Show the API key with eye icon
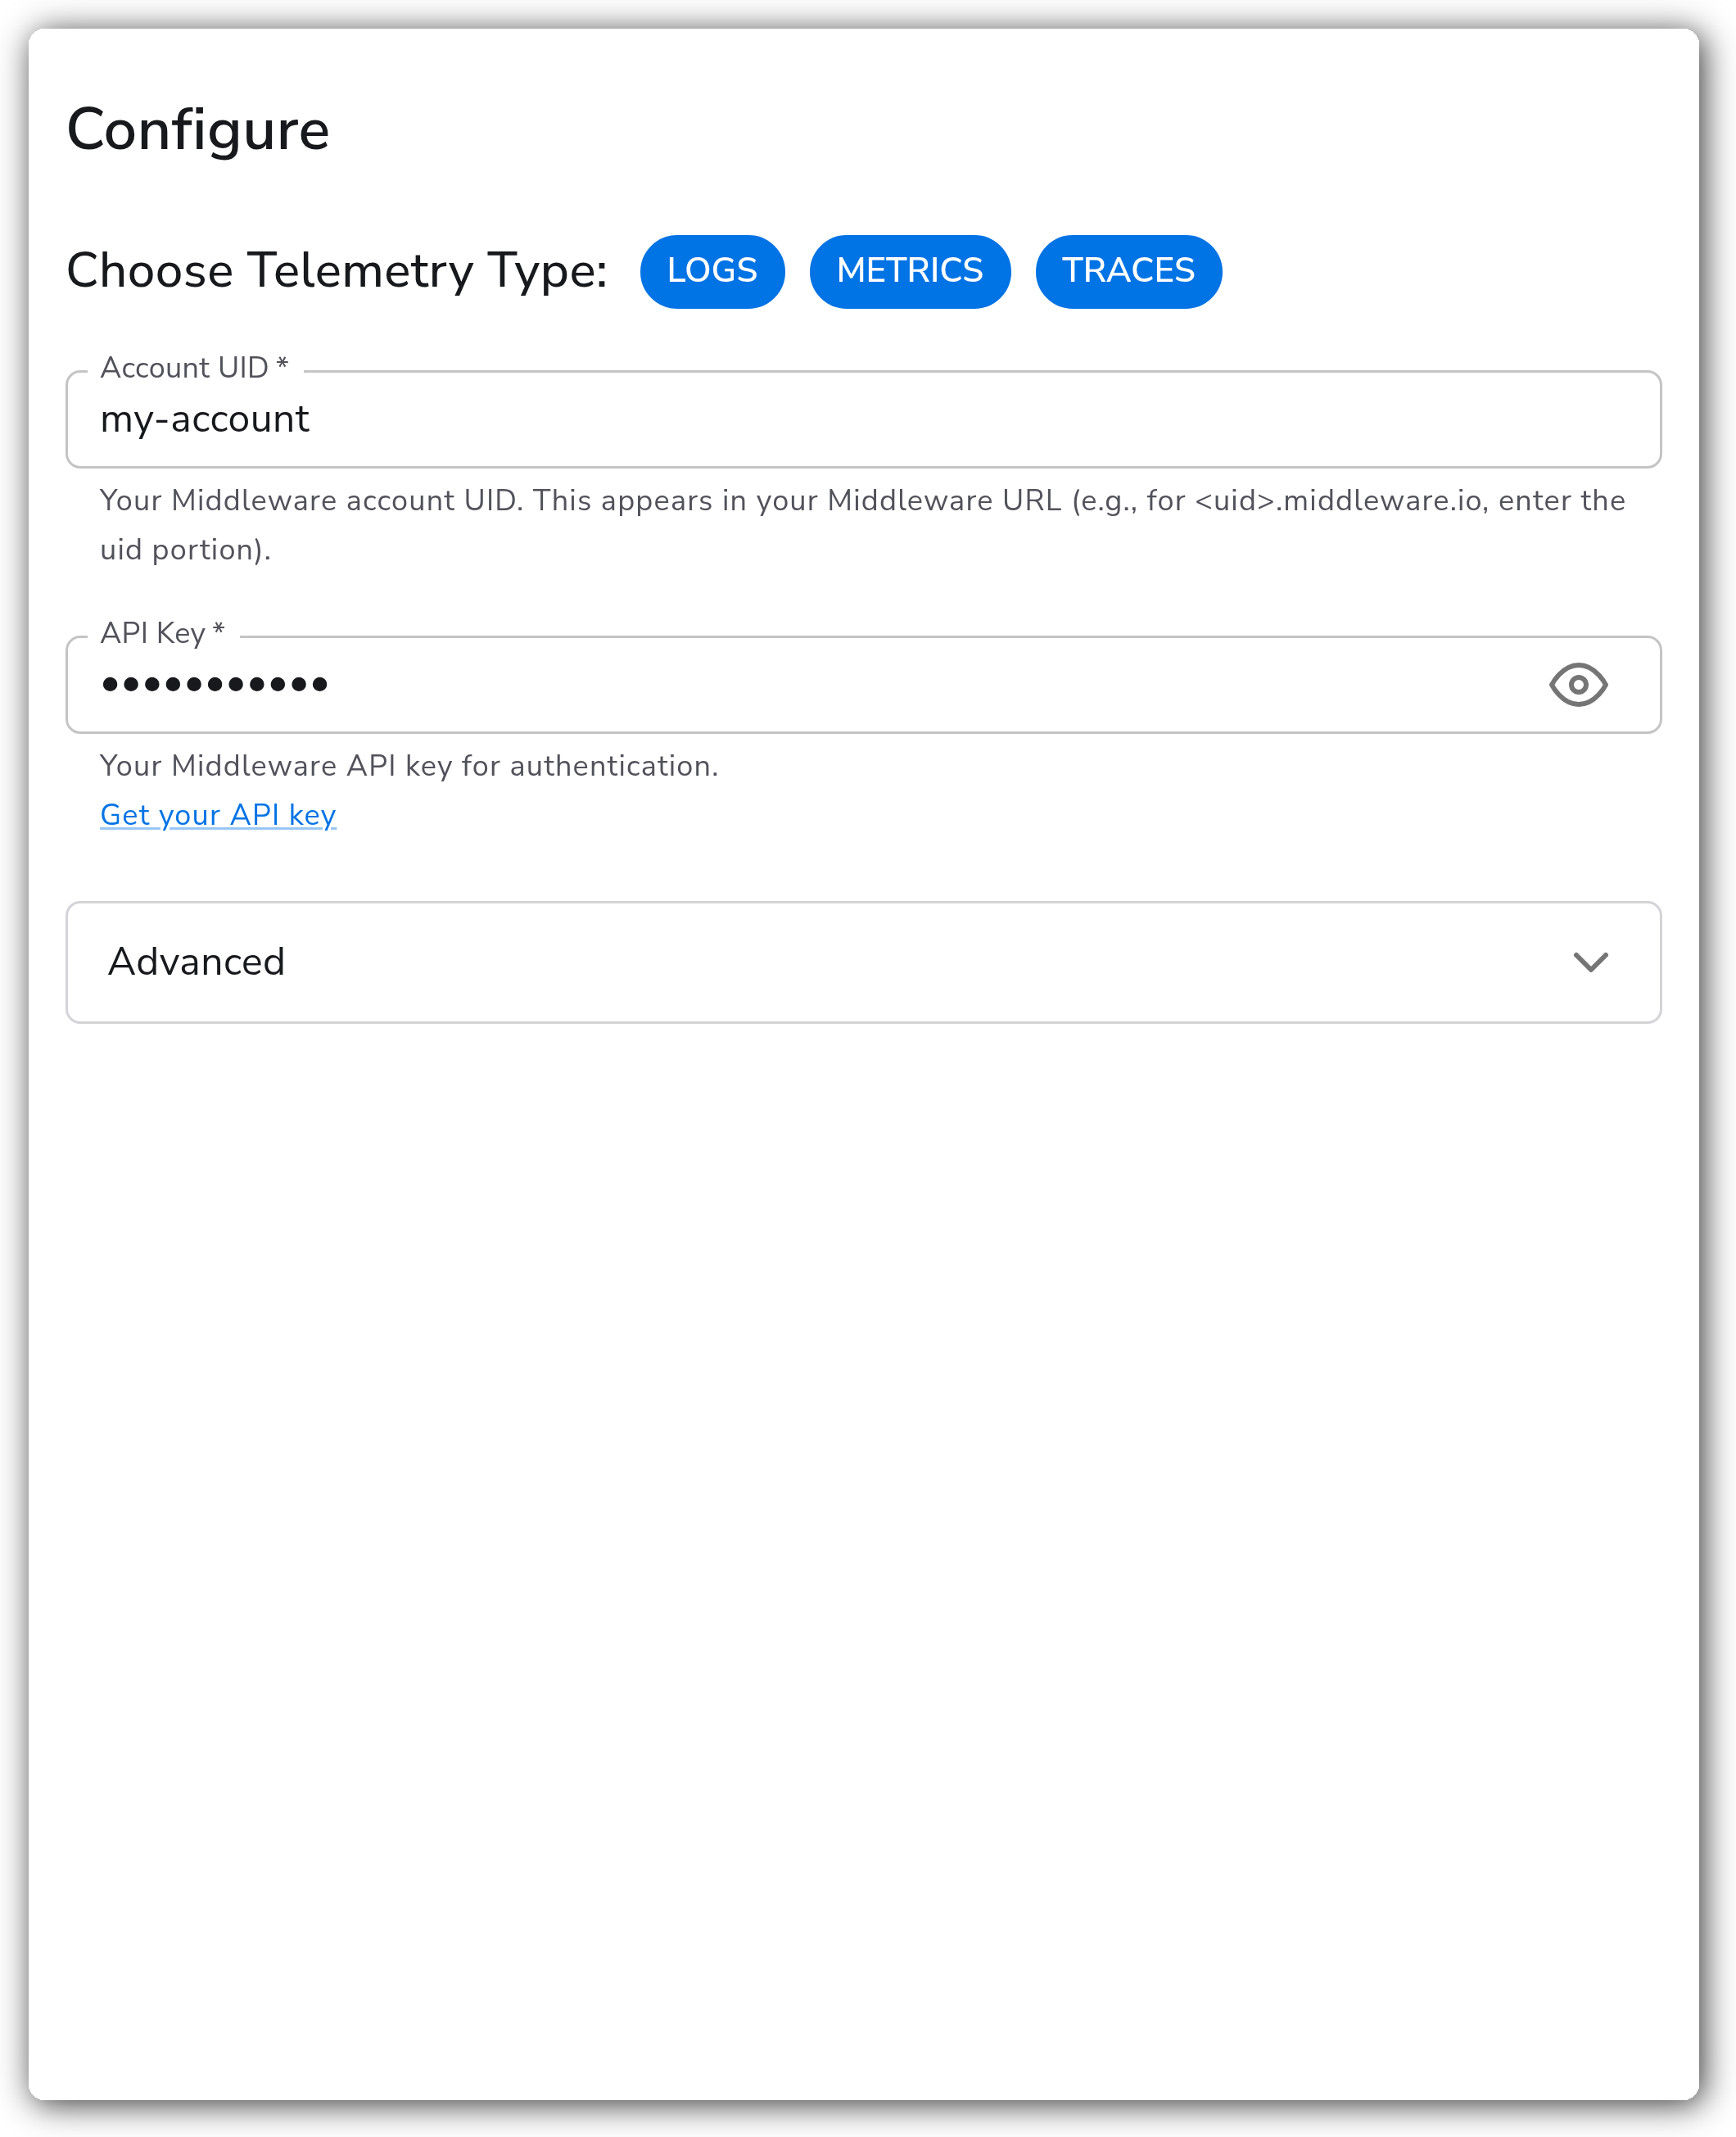The image size is (1736, 2137). pyautogui.click(x=1578, y=685)
